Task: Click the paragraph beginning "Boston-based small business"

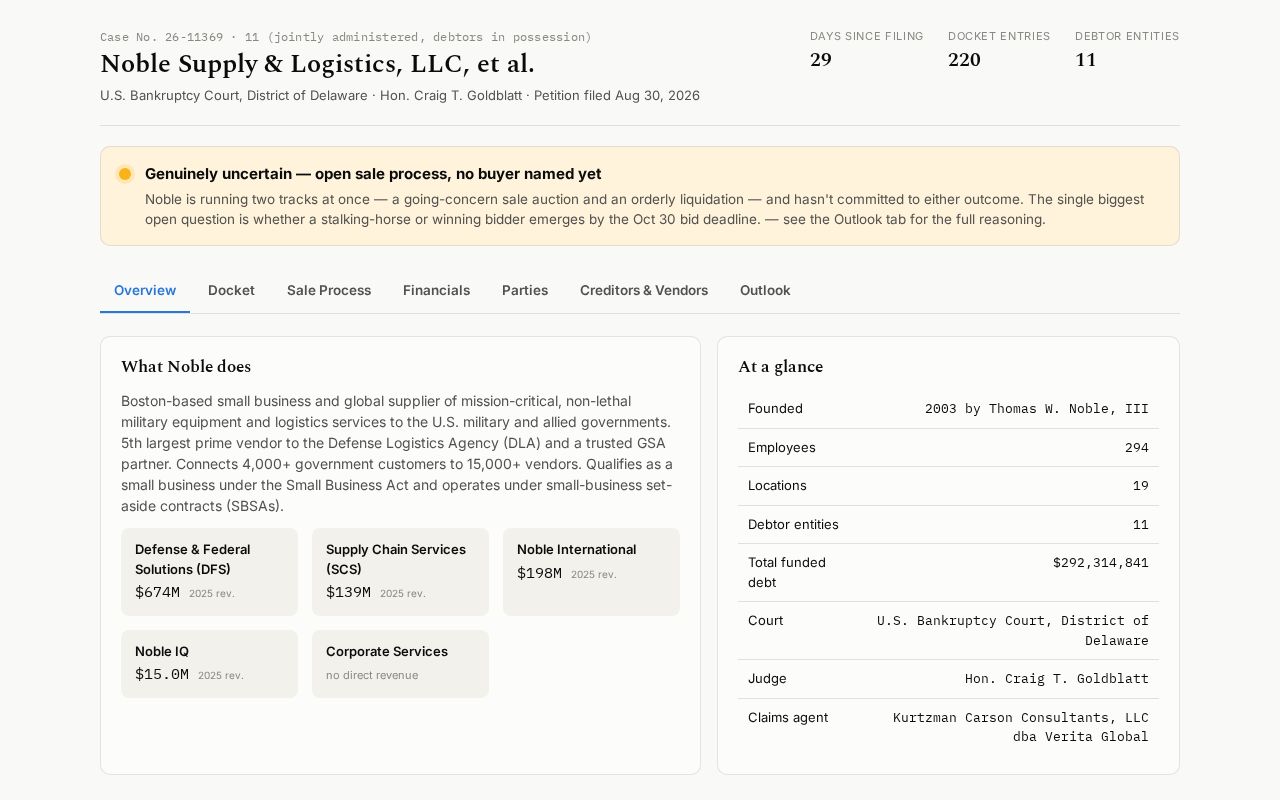Action: tap(399, 454)
